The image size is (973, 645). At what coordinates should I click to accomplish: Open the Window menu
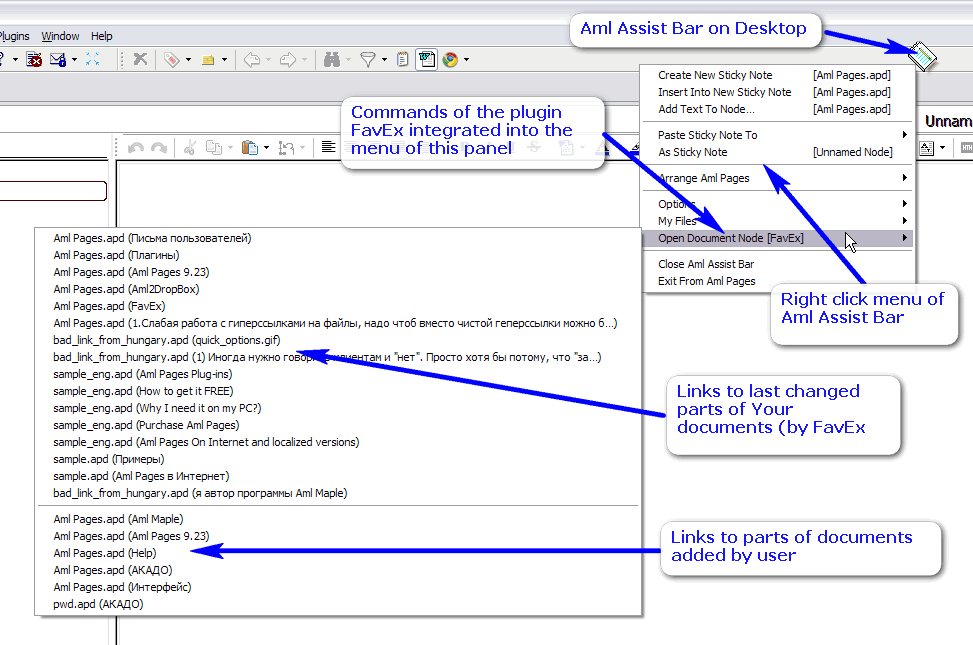click(60, 36)
